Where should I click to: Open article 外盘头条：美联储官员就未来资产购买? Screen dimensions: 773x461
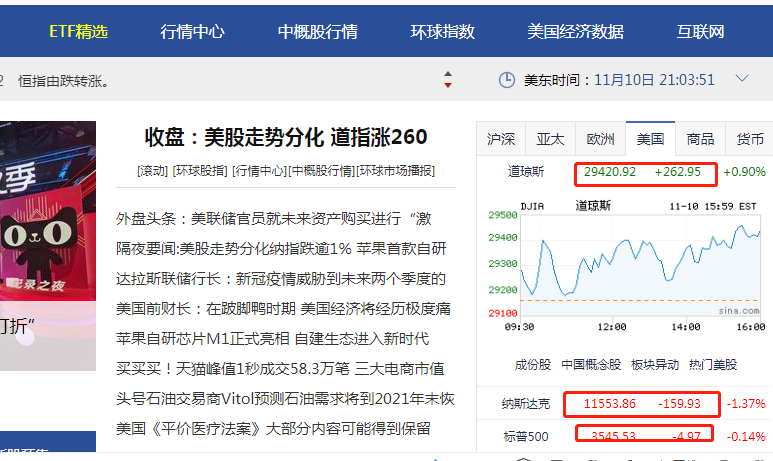pos(274,218)
